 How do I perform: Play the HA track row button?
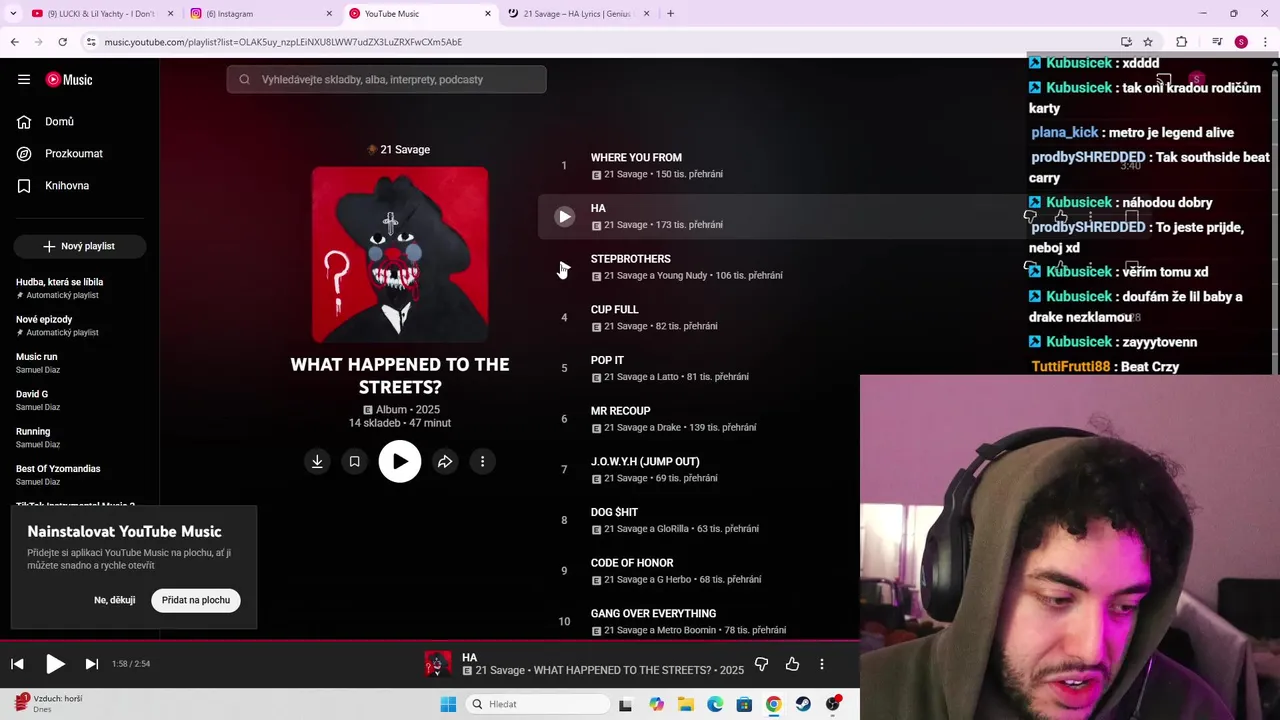(565, 217)
